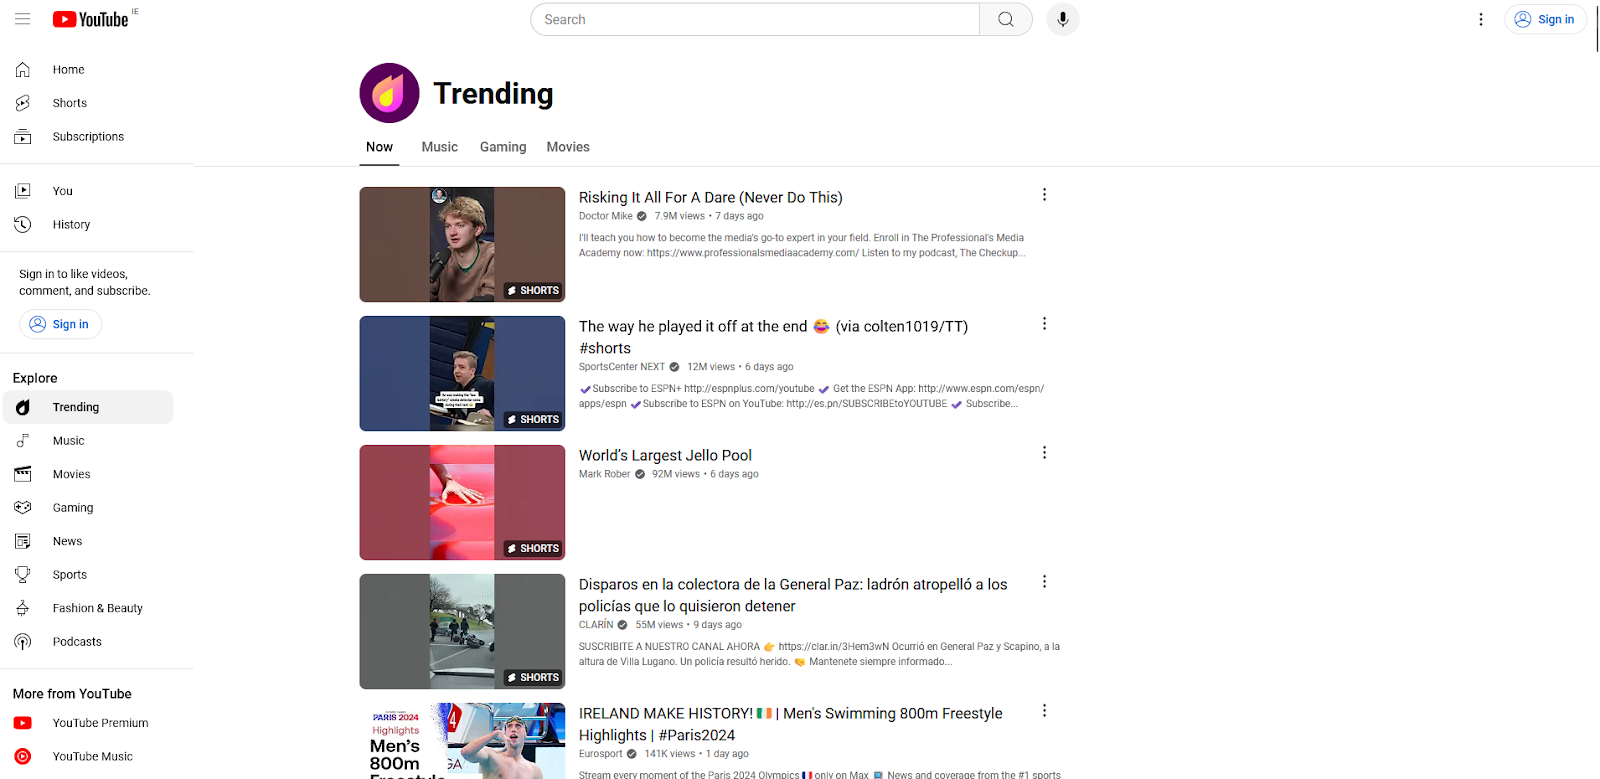Open more options for World's Largest Jello Pool
The width and height of the screenshot is (1600, 779).
[1044, 453]
